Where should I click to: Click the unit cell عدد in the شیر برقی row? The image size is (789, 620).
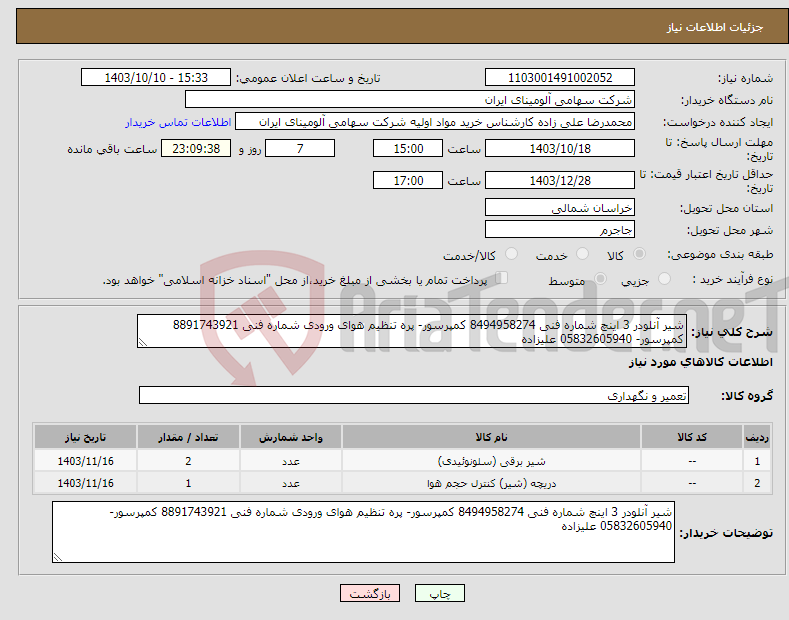(x=291, y=461)
